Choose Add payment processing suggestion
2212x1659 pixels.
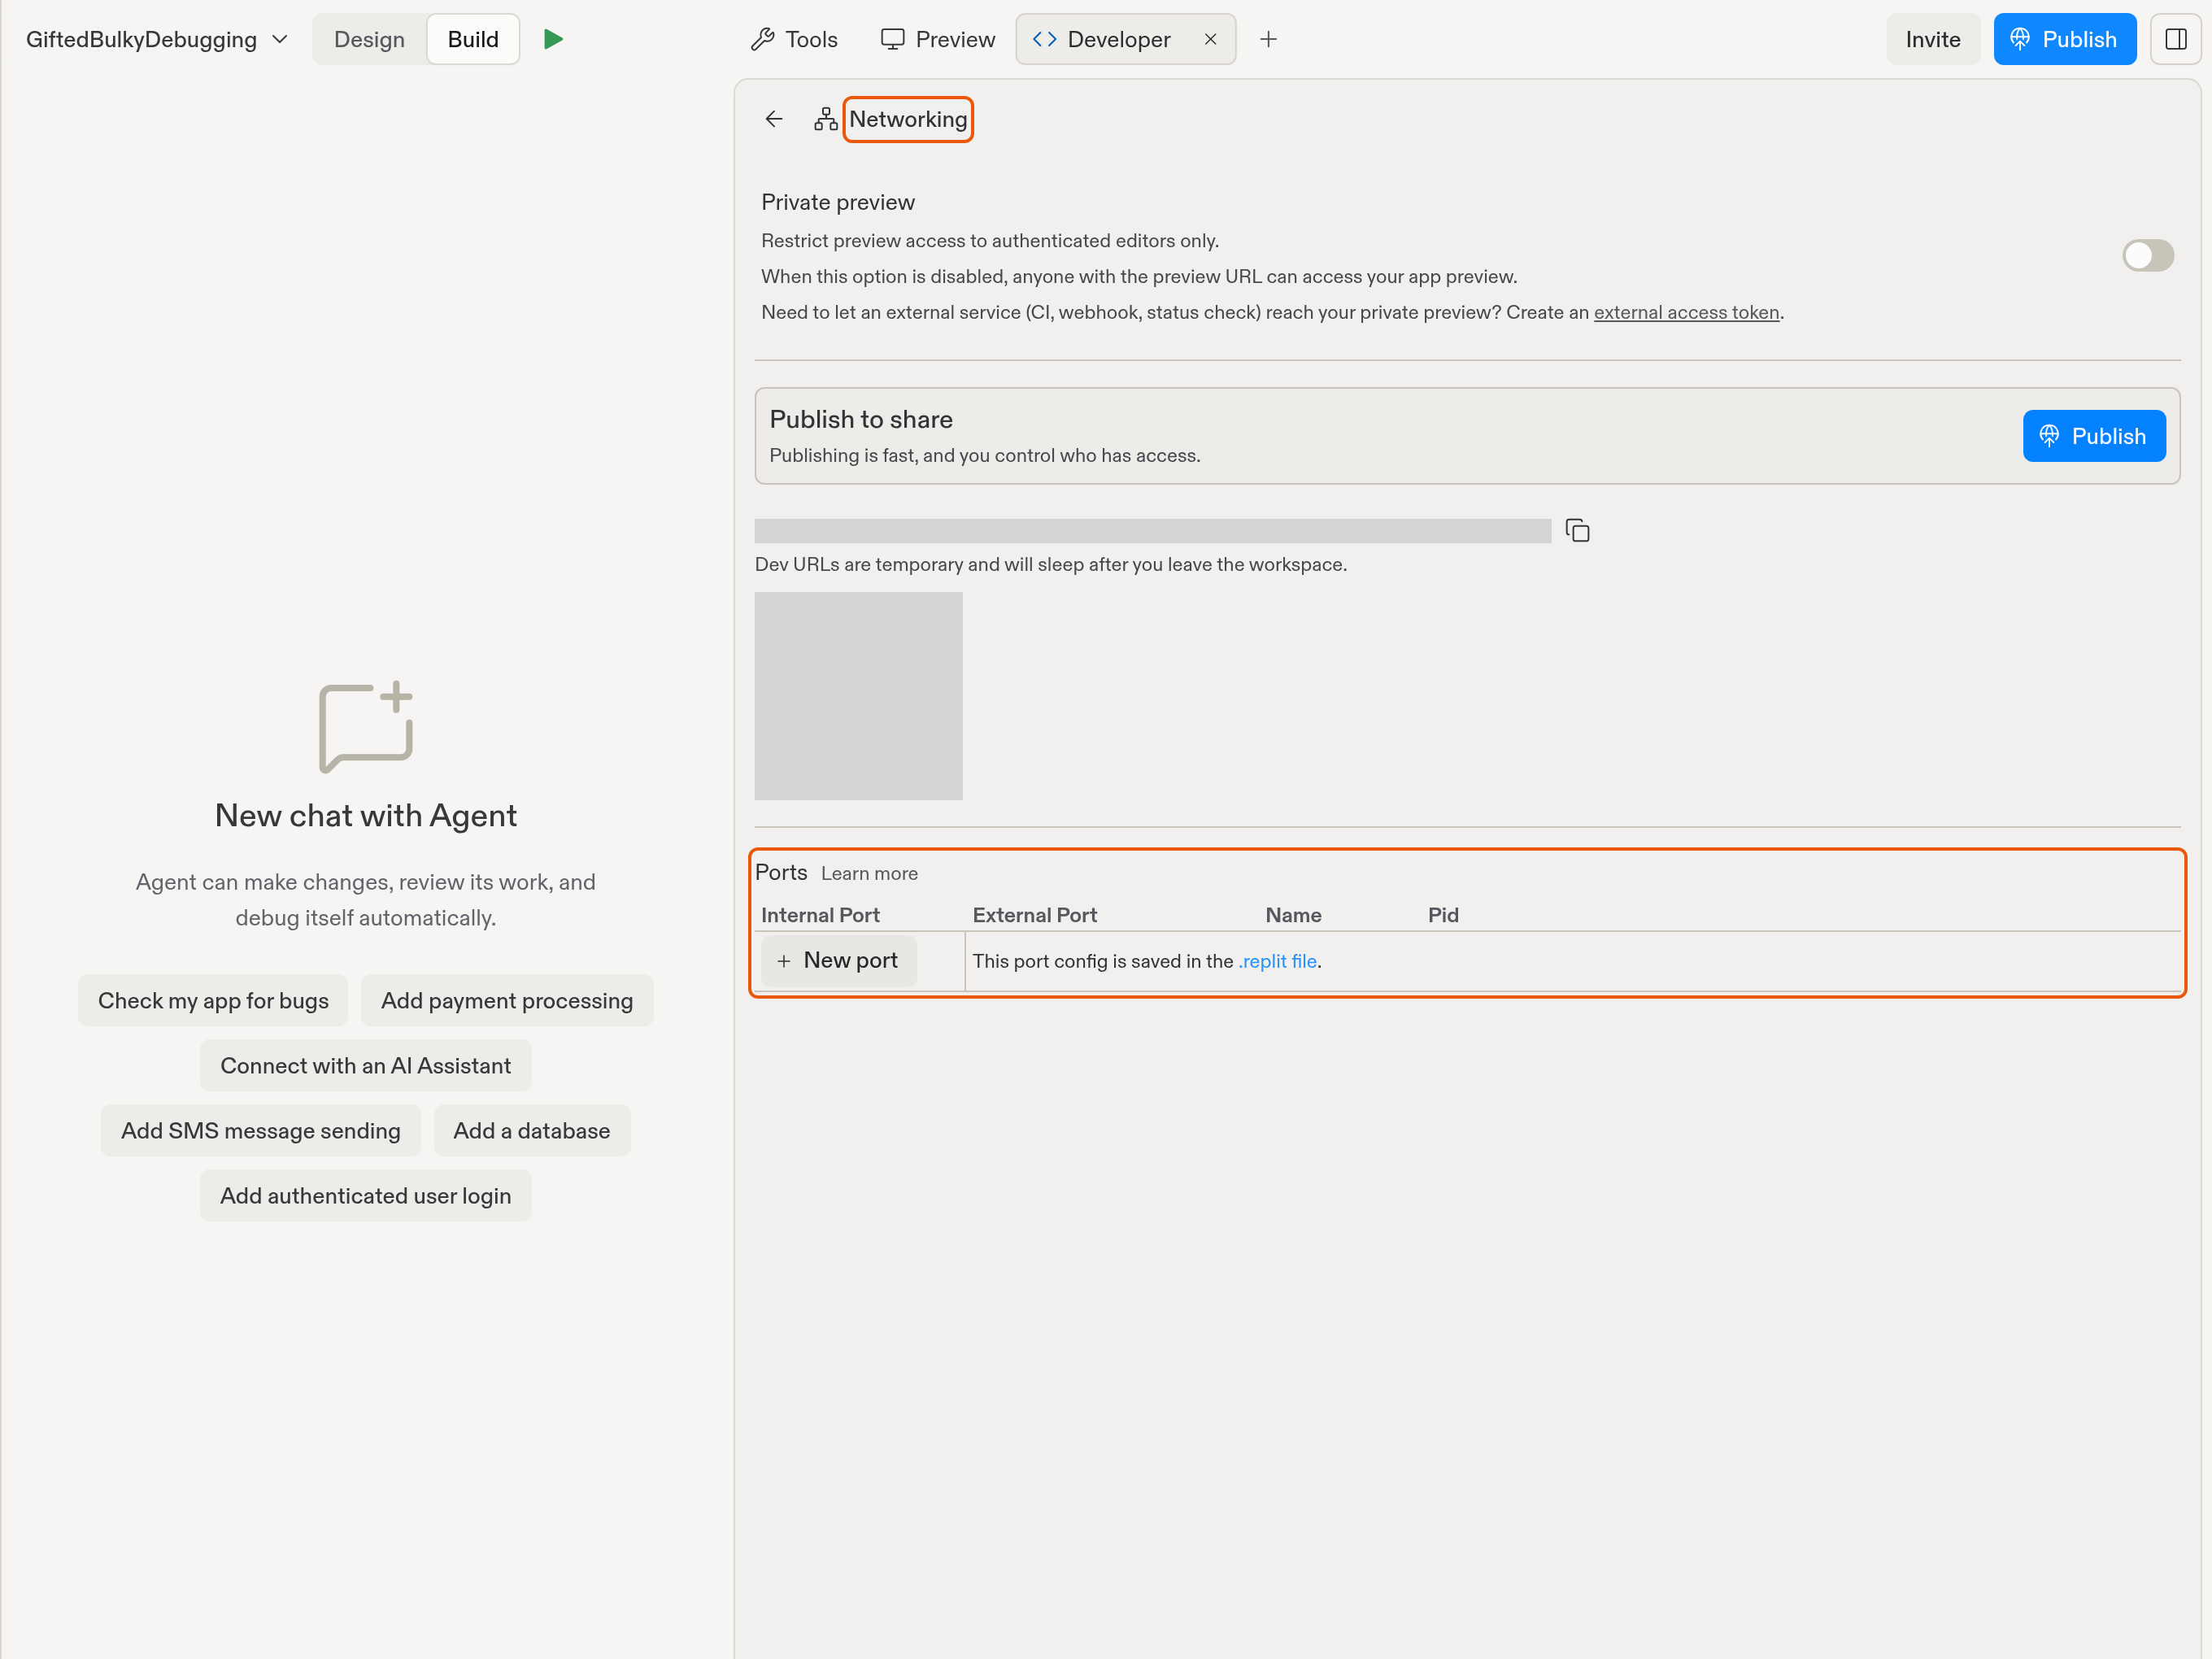click(x=507, y=1000)
